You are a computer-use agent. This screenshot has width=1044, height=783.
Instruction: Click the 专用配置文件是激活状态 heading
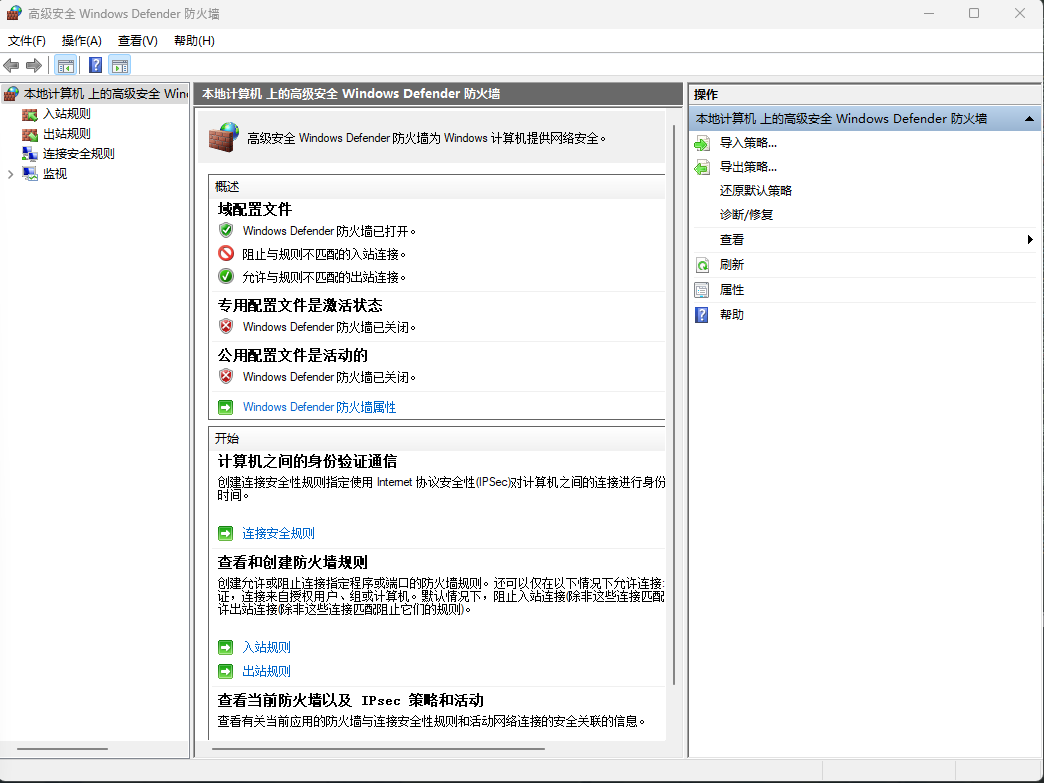(300, 305)
